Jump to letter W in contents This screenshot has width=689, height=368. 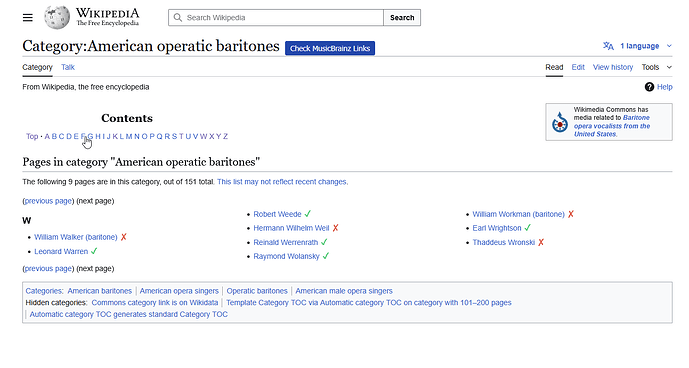point(203,136)
